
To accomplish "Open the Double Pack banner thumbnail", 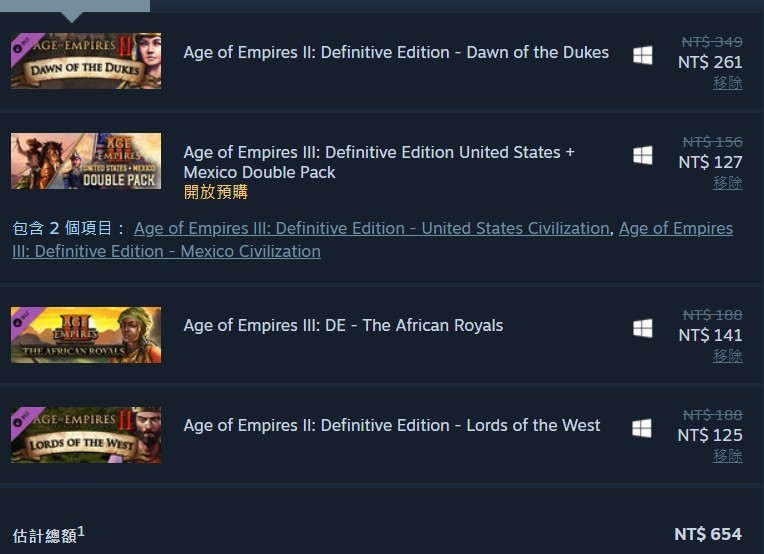I will (86, 161).
